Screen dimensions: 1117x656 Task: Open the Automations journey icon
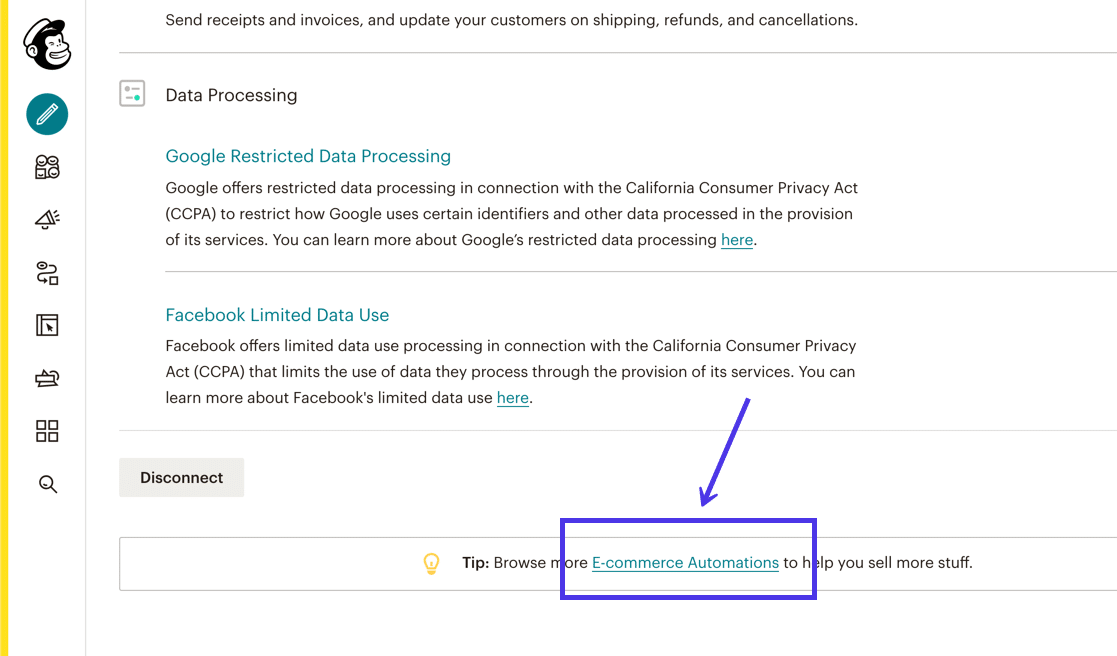(47, 273)
